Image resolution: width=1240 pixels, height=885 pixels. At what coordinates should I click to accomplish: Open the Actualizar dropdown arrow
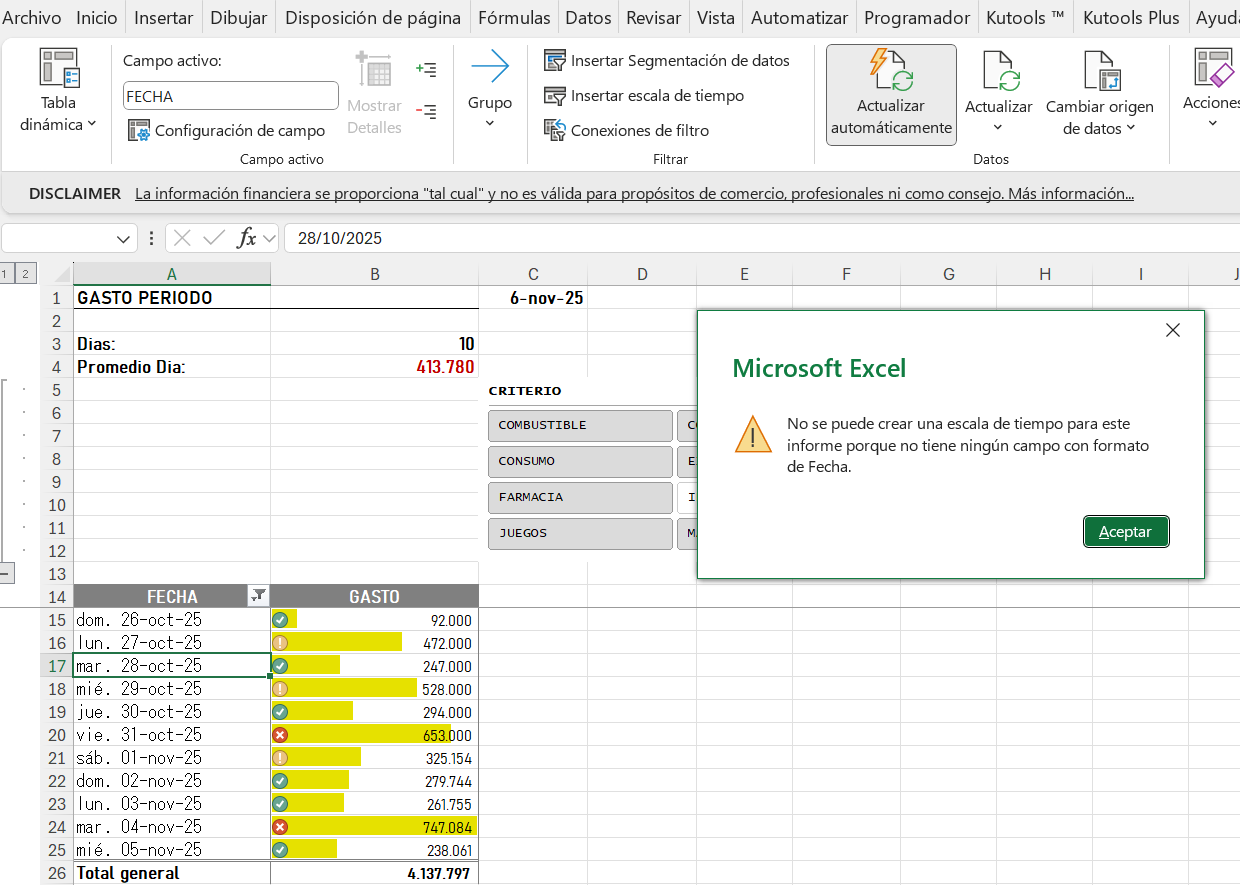point(998,127)
